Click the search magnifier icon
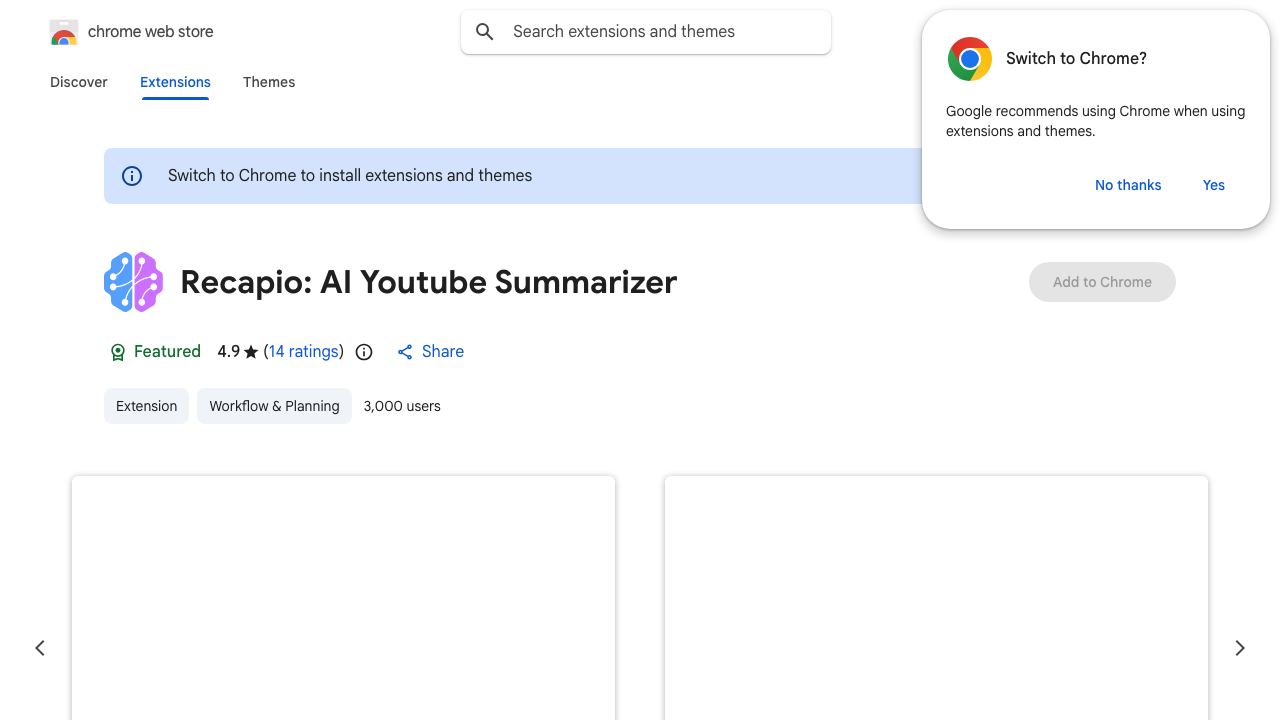This screenshot has width=1280, height=720. [485, 32]
